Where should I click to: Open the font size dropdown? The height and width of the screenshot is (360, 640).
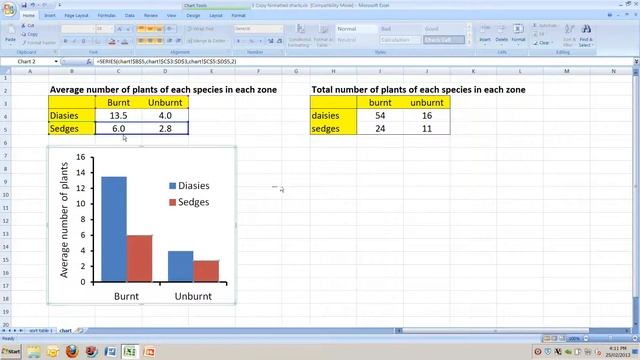pyautogui.click(x=111, y=29)
